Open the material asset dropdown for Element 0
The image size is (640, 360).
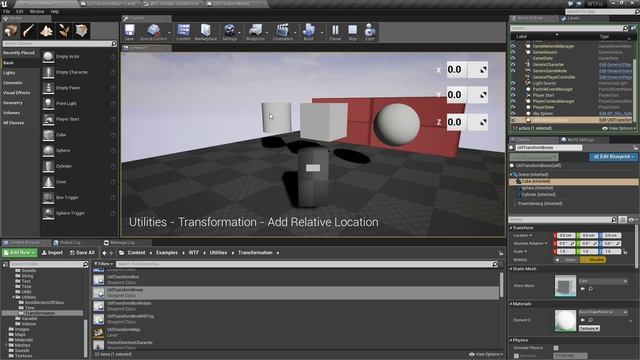(603, 312)
